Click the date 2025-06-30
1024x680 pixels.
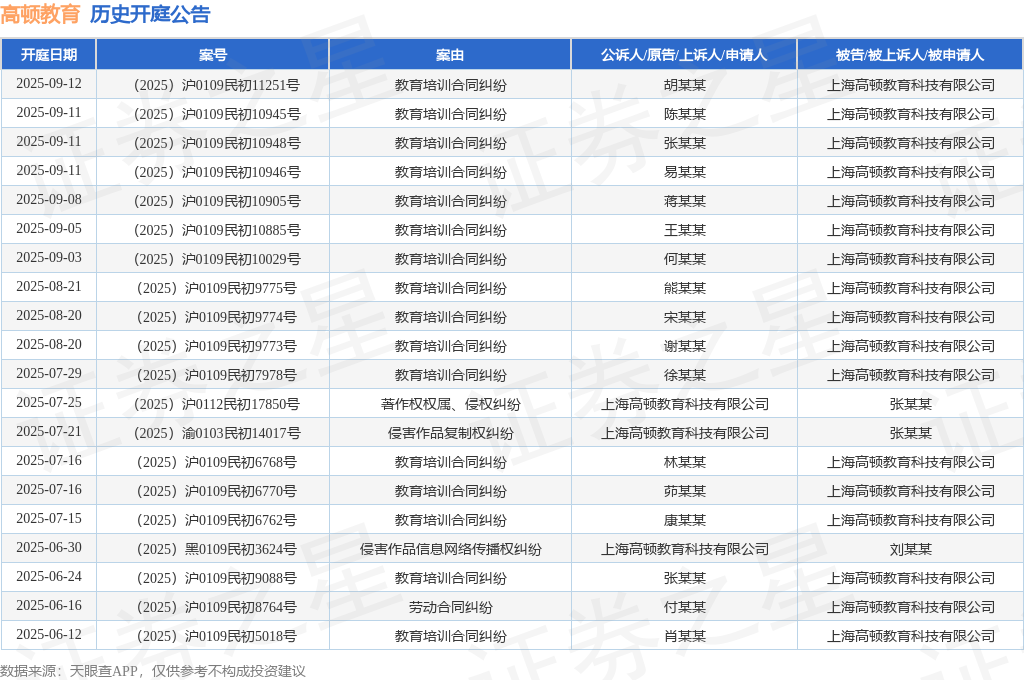click(49, 547)
